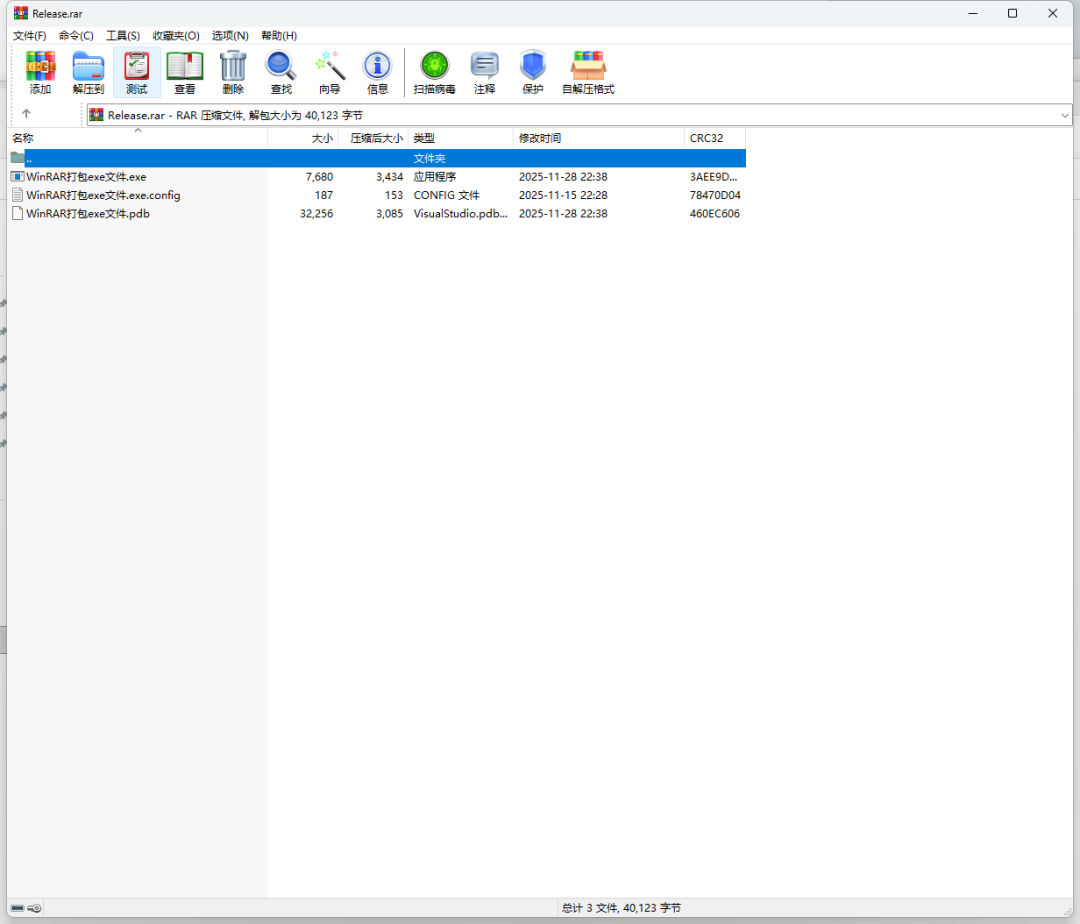Click the parent folder '..' icon
This screenshot has height=924, width=1080.
point(17,158)
